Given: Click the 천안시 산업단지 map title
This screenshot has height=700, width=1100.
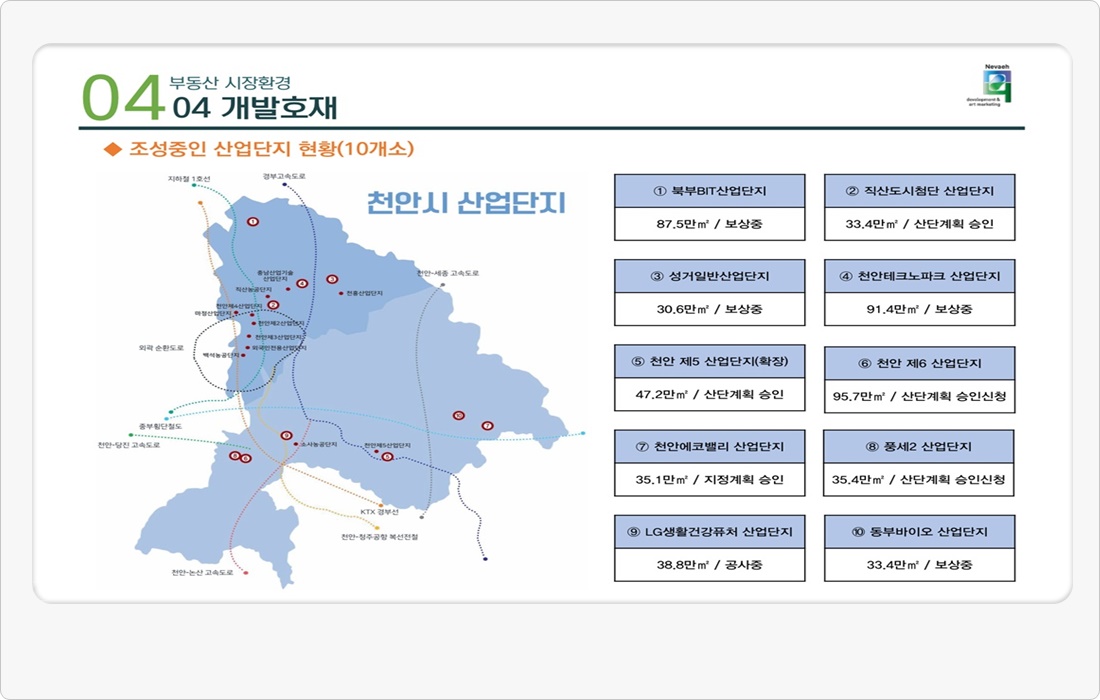Looking at the screenshot, I should 466,203.
